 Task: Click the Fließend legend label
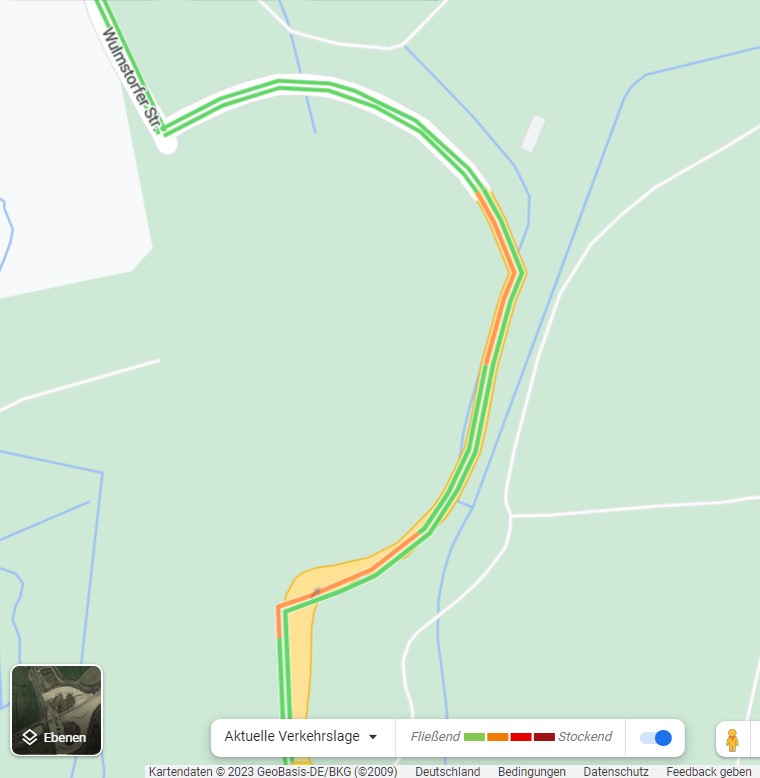[x=435, y=737]
